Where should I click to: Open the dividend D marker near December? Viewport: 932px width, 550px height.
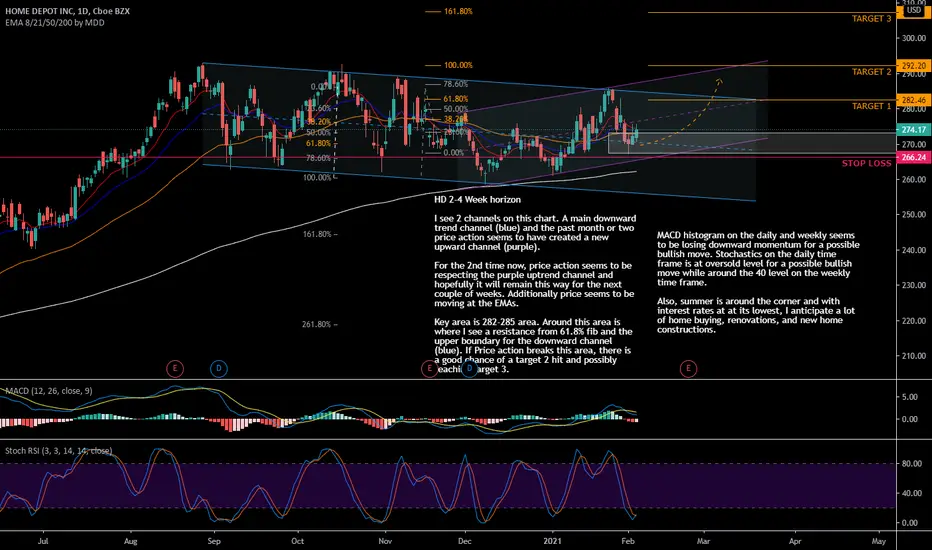[470, 369]
